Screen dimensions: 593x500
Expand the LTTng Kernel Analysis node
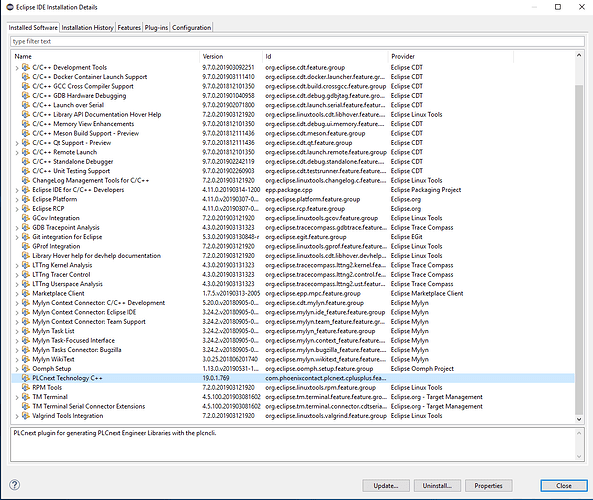tap(17, 266)
